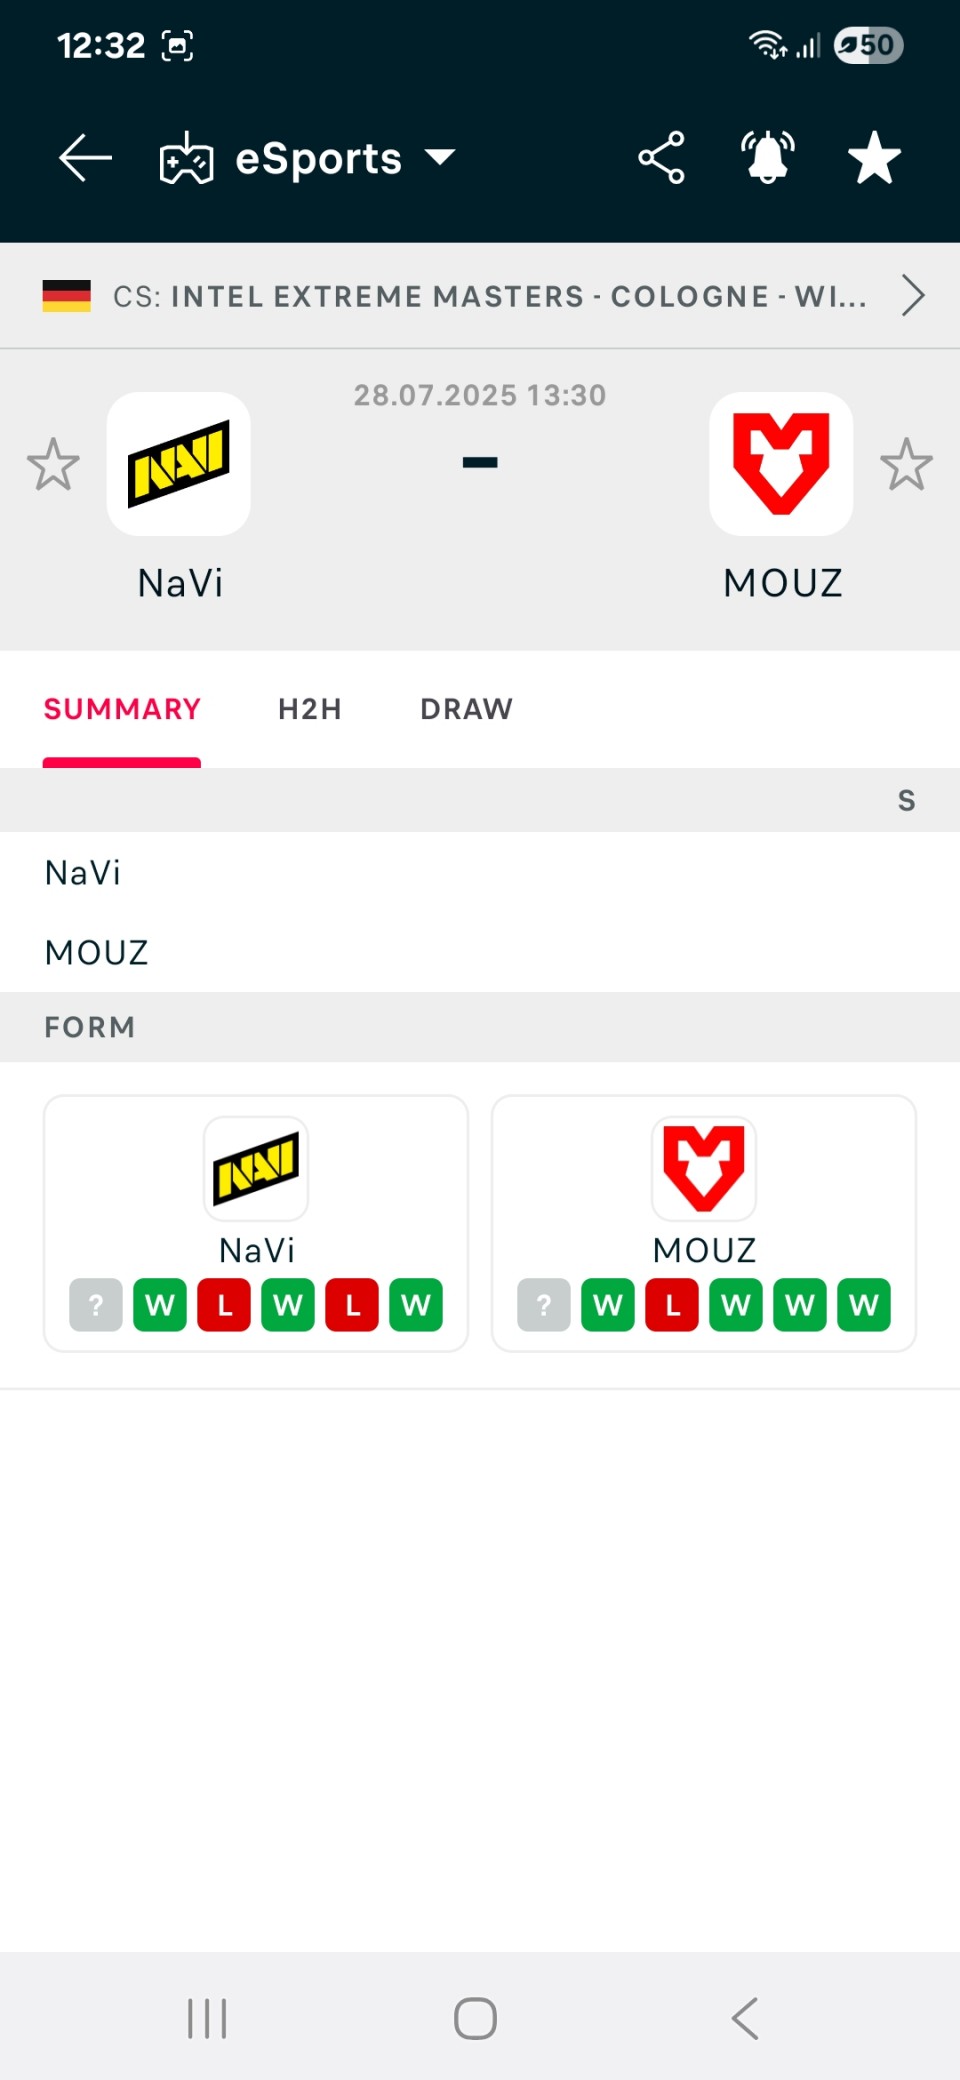Image resolution: width=960 pixels, height=2080 pixels.
Task: Switch to the H2H tab
Action: point(310,709)
